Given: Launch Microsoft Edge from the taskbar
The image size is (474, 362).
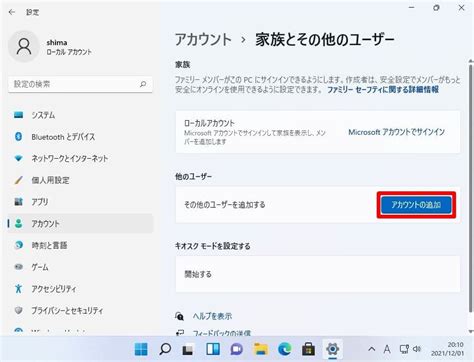Looking at the screenshot, I should (x=285, y=349).
